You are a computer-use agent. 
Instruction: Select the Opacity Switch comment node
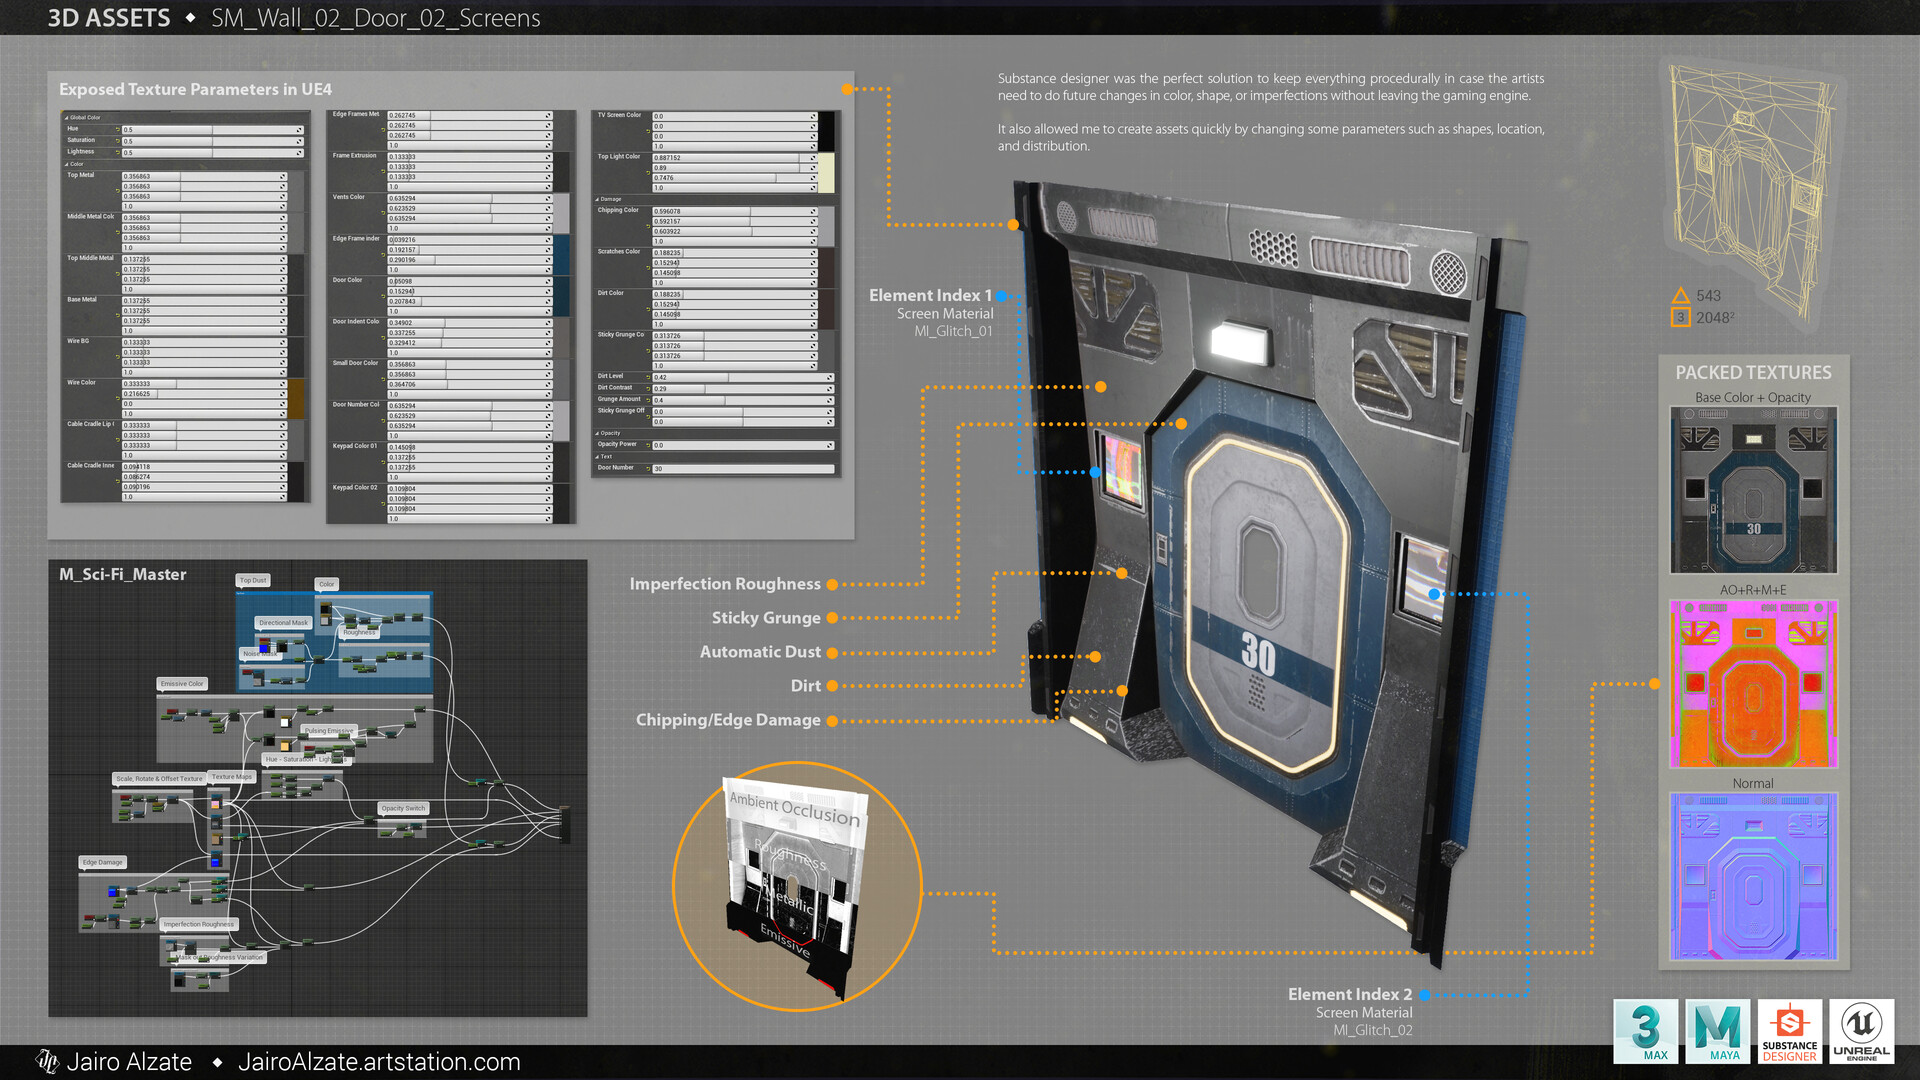(403, 808)
